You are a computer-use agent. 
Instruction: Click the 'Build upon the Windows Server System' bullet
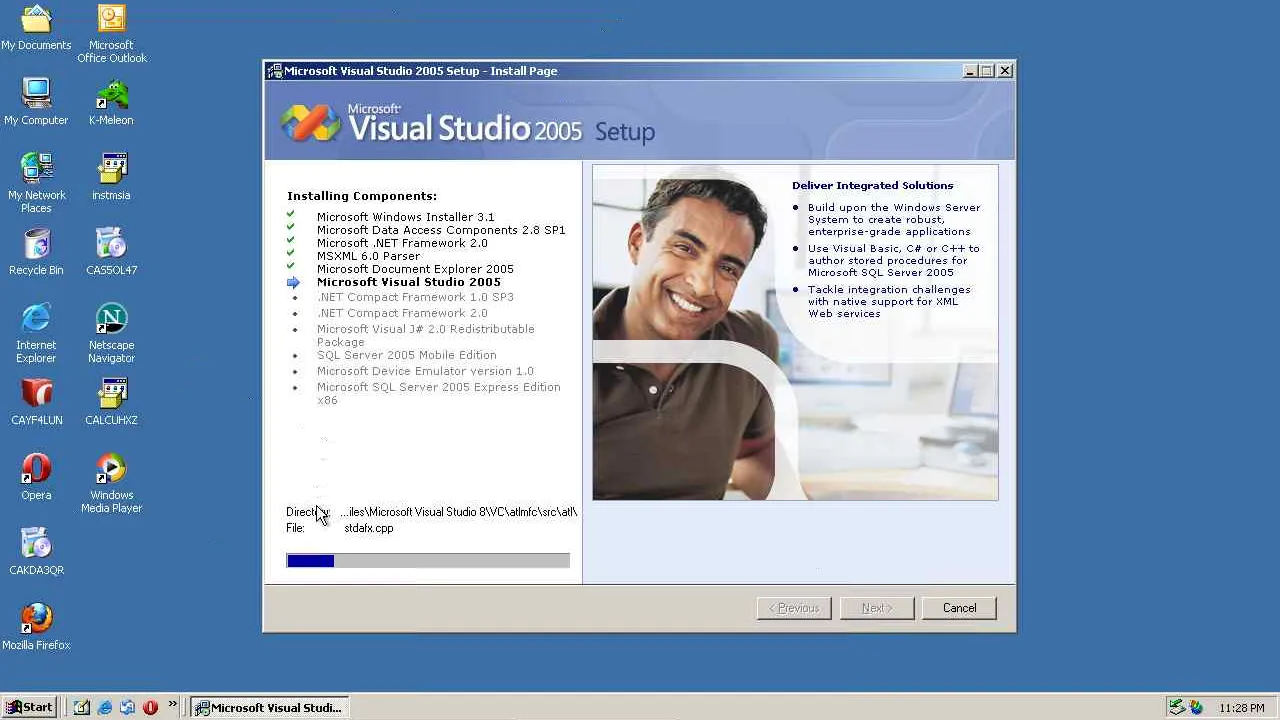coord(894,220)
